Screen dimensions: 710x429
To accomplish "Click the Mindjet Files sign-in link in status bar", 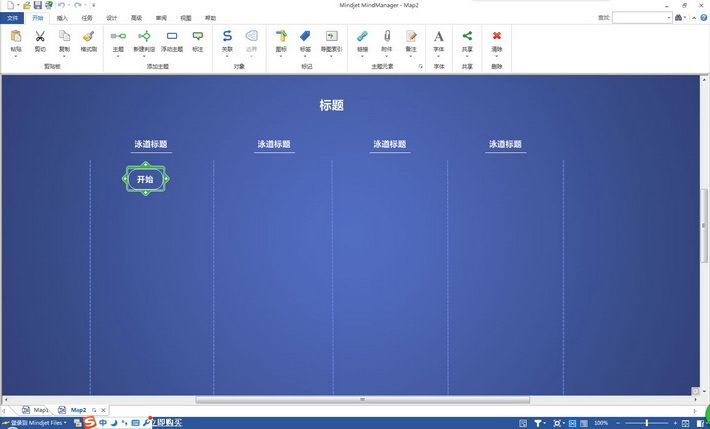I will (36, 423).
